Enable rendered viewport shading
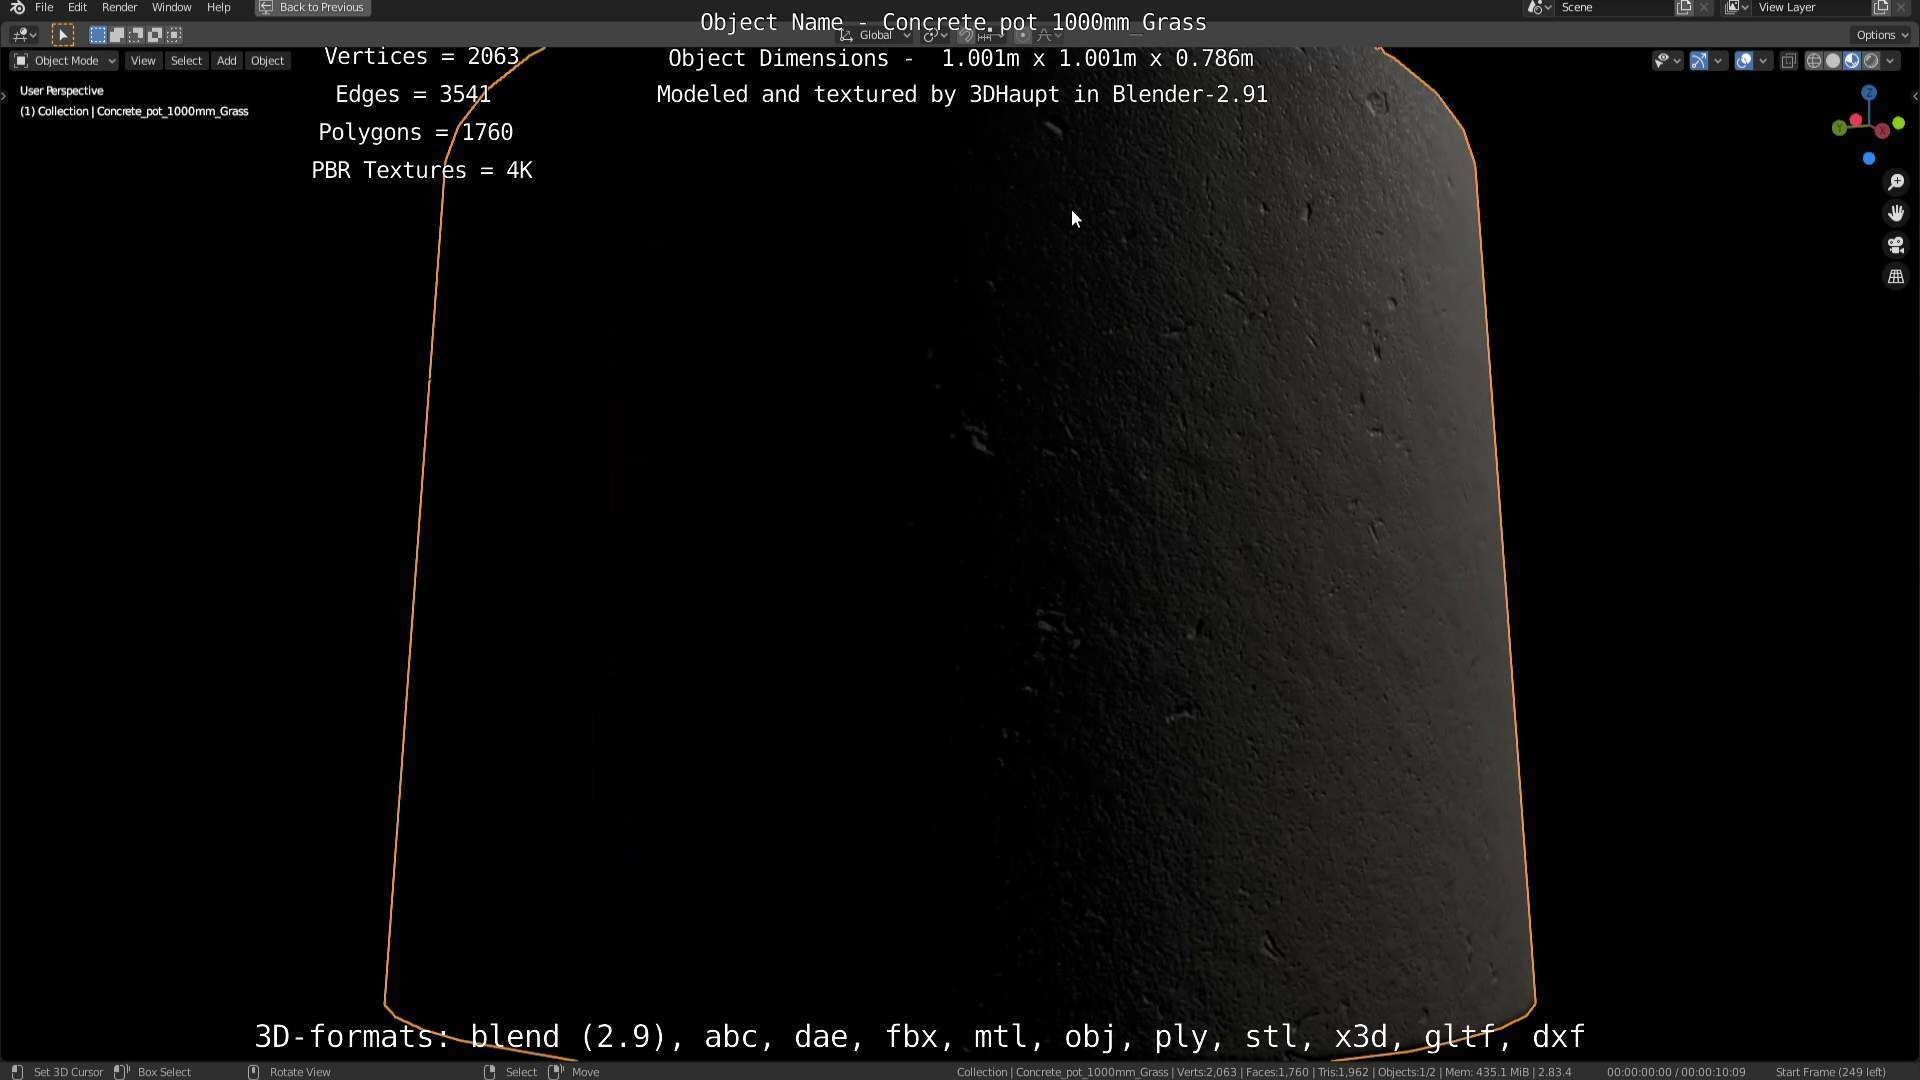 [1871, 61]
